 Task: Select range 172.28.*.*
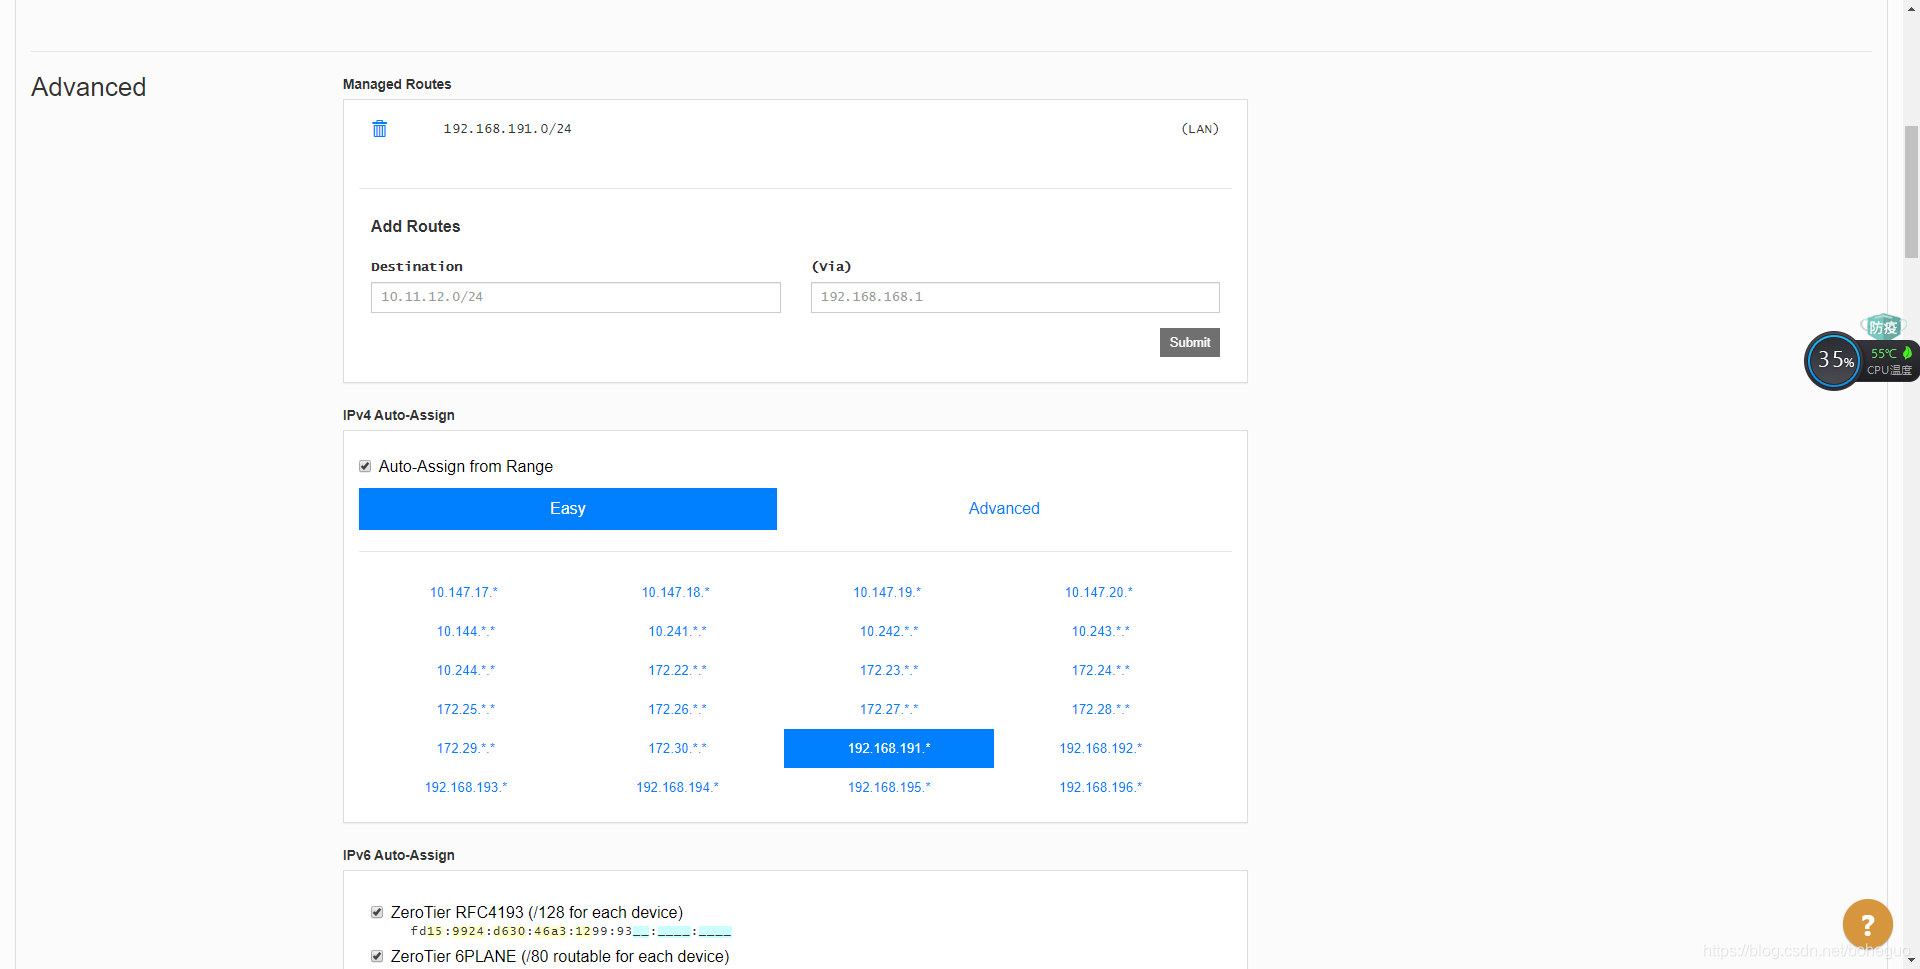pyautogui.click(x=1100, y=710)
